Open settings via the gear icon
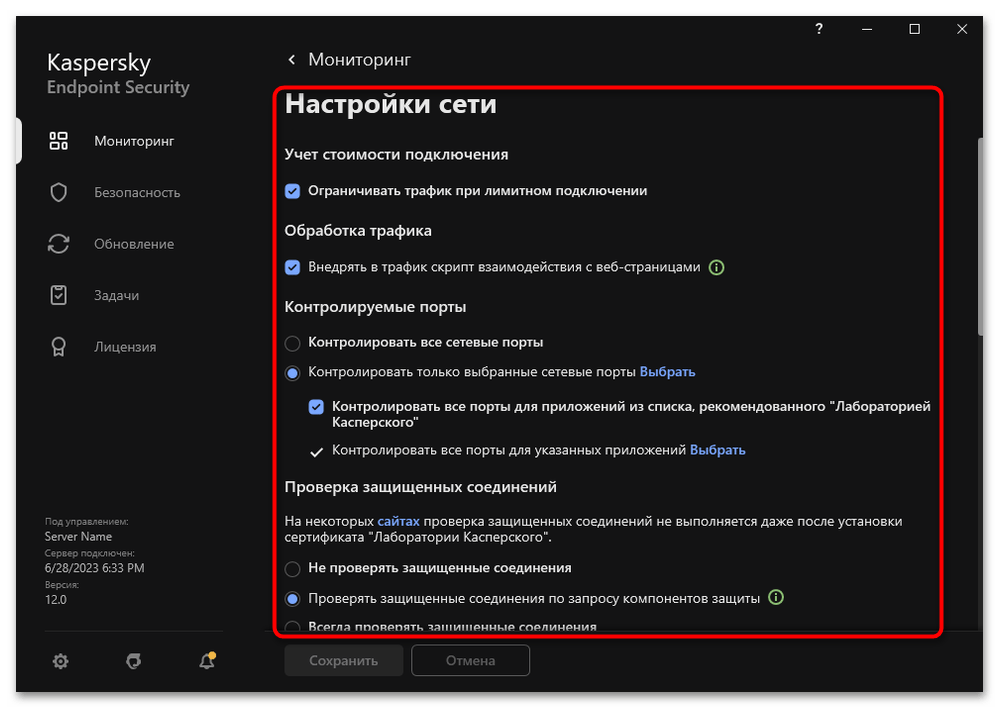Screen dimensions: 999x708 (x=61, y=661)
